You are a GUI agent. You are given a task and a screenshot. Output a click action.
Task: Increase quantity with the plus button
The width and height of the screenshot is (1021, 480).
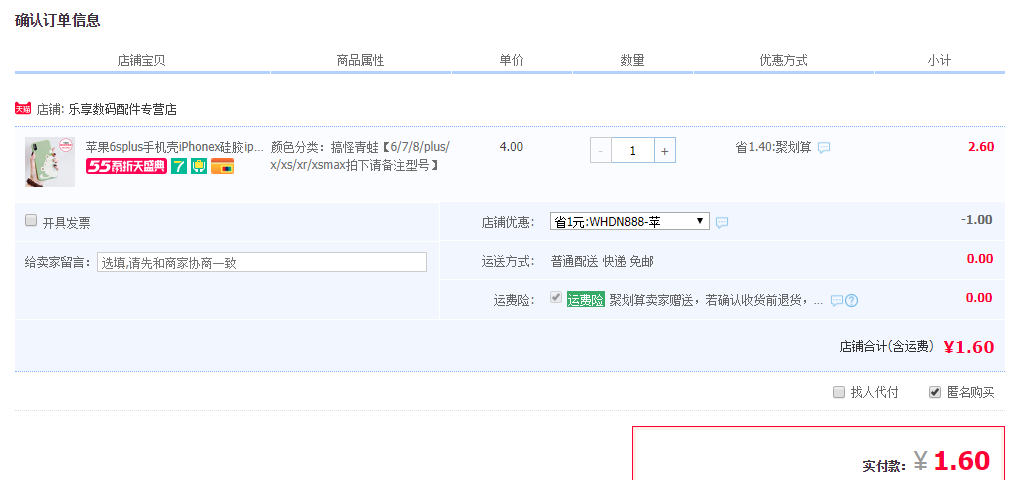tap(664, 150)
